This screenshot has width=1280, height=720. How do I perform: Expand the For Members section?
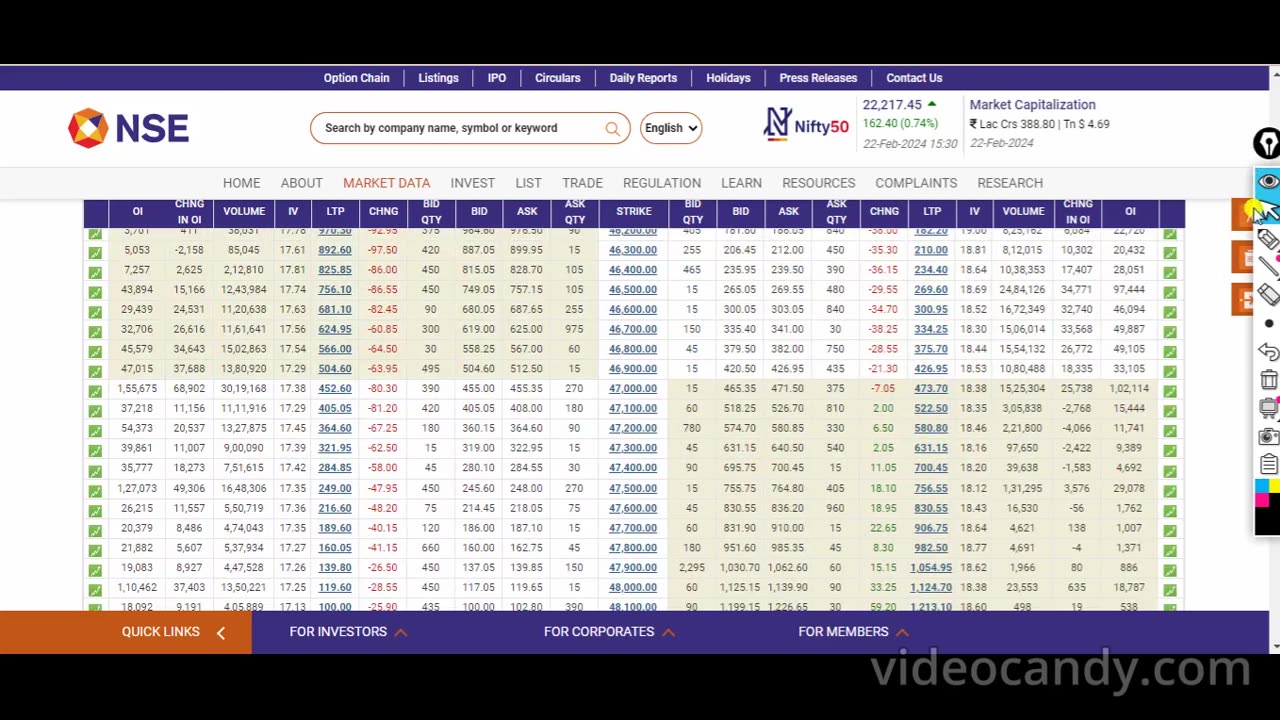coord(853,632)
